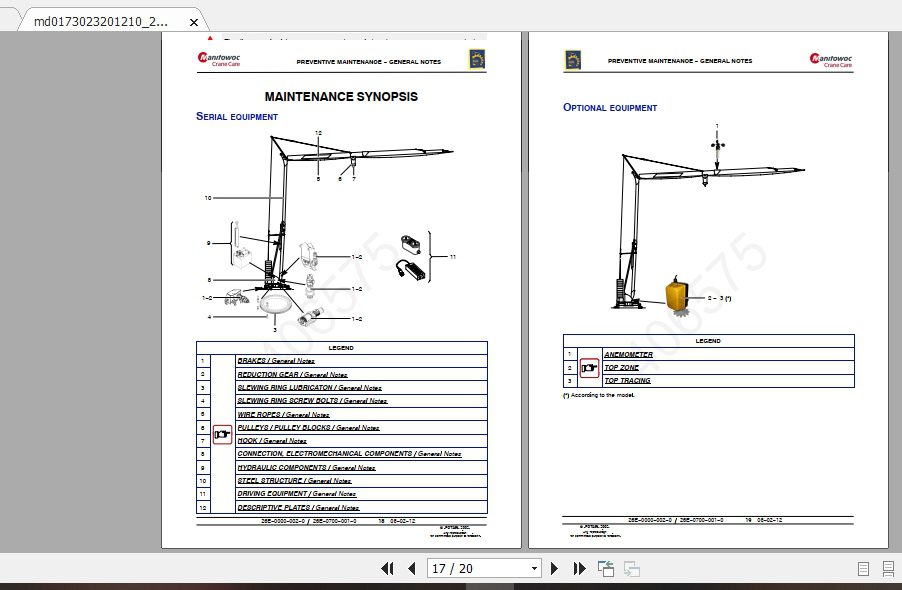Select the continuous view icon at far right
Viewport: 902px width, 590px height.
888,568
